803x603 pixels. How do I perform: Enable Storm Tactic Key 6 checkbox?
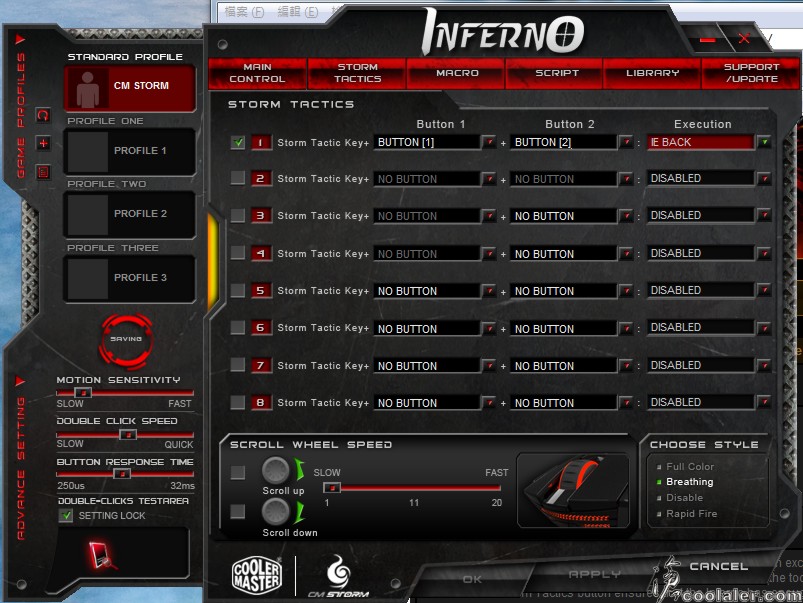(x=238, y=327)
